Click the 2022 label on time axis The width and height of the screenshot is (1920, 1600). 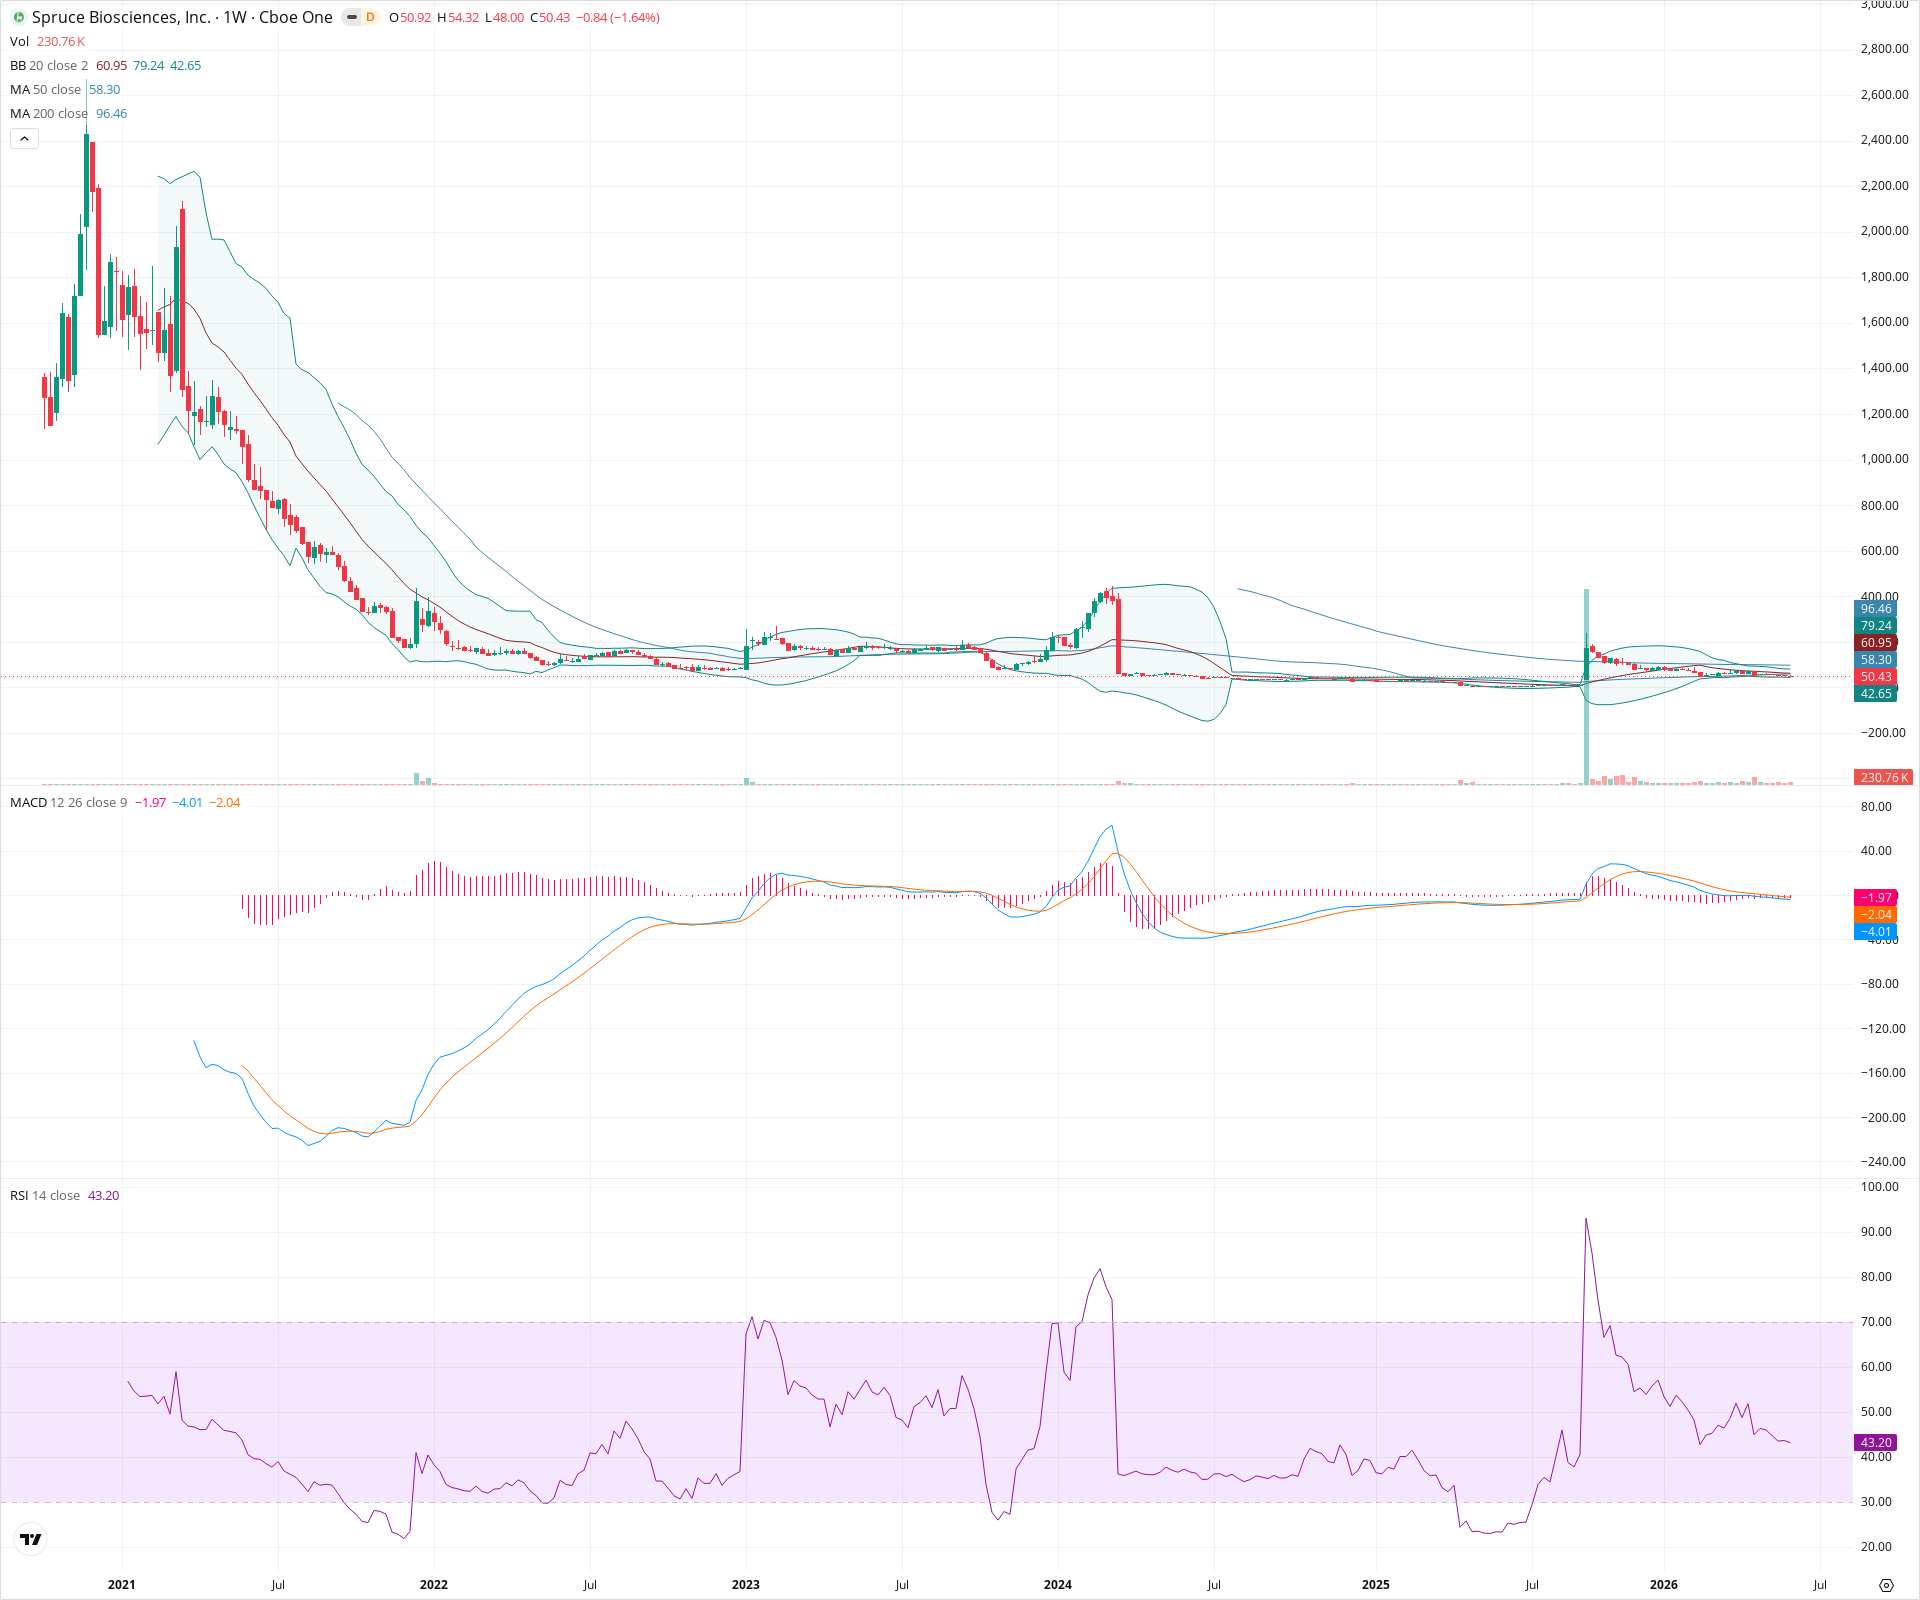click(433, 1584)
